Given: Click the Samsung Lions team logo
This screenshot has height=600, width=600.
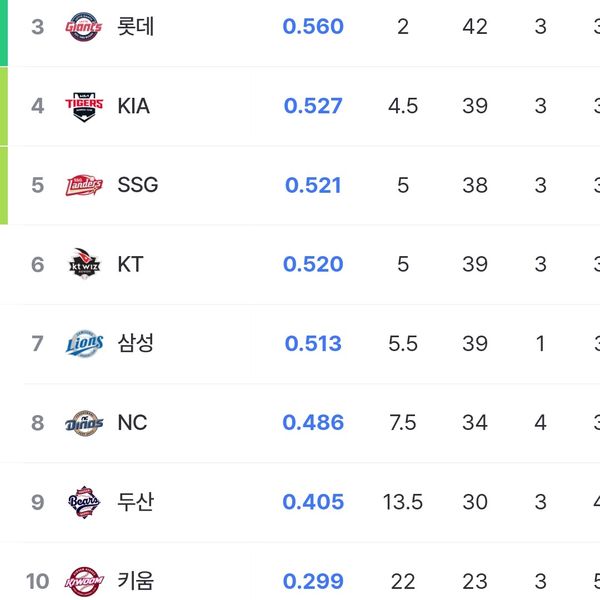Looking at the screenshot, I should 84,343.
